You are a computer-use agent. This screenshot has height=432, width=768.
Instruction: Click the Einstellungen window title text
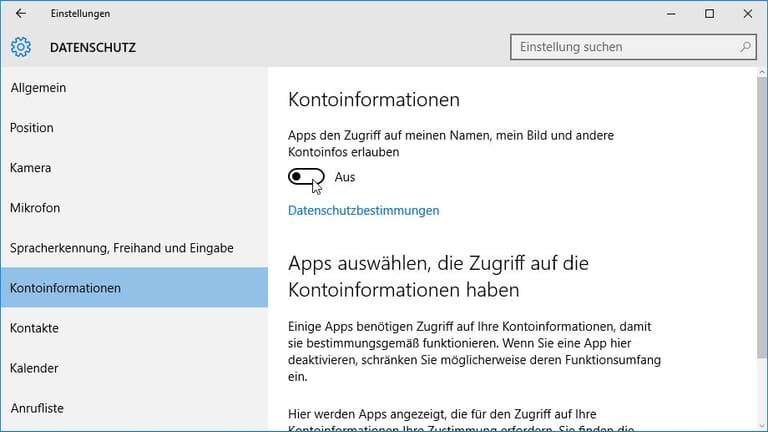[80, 14]
